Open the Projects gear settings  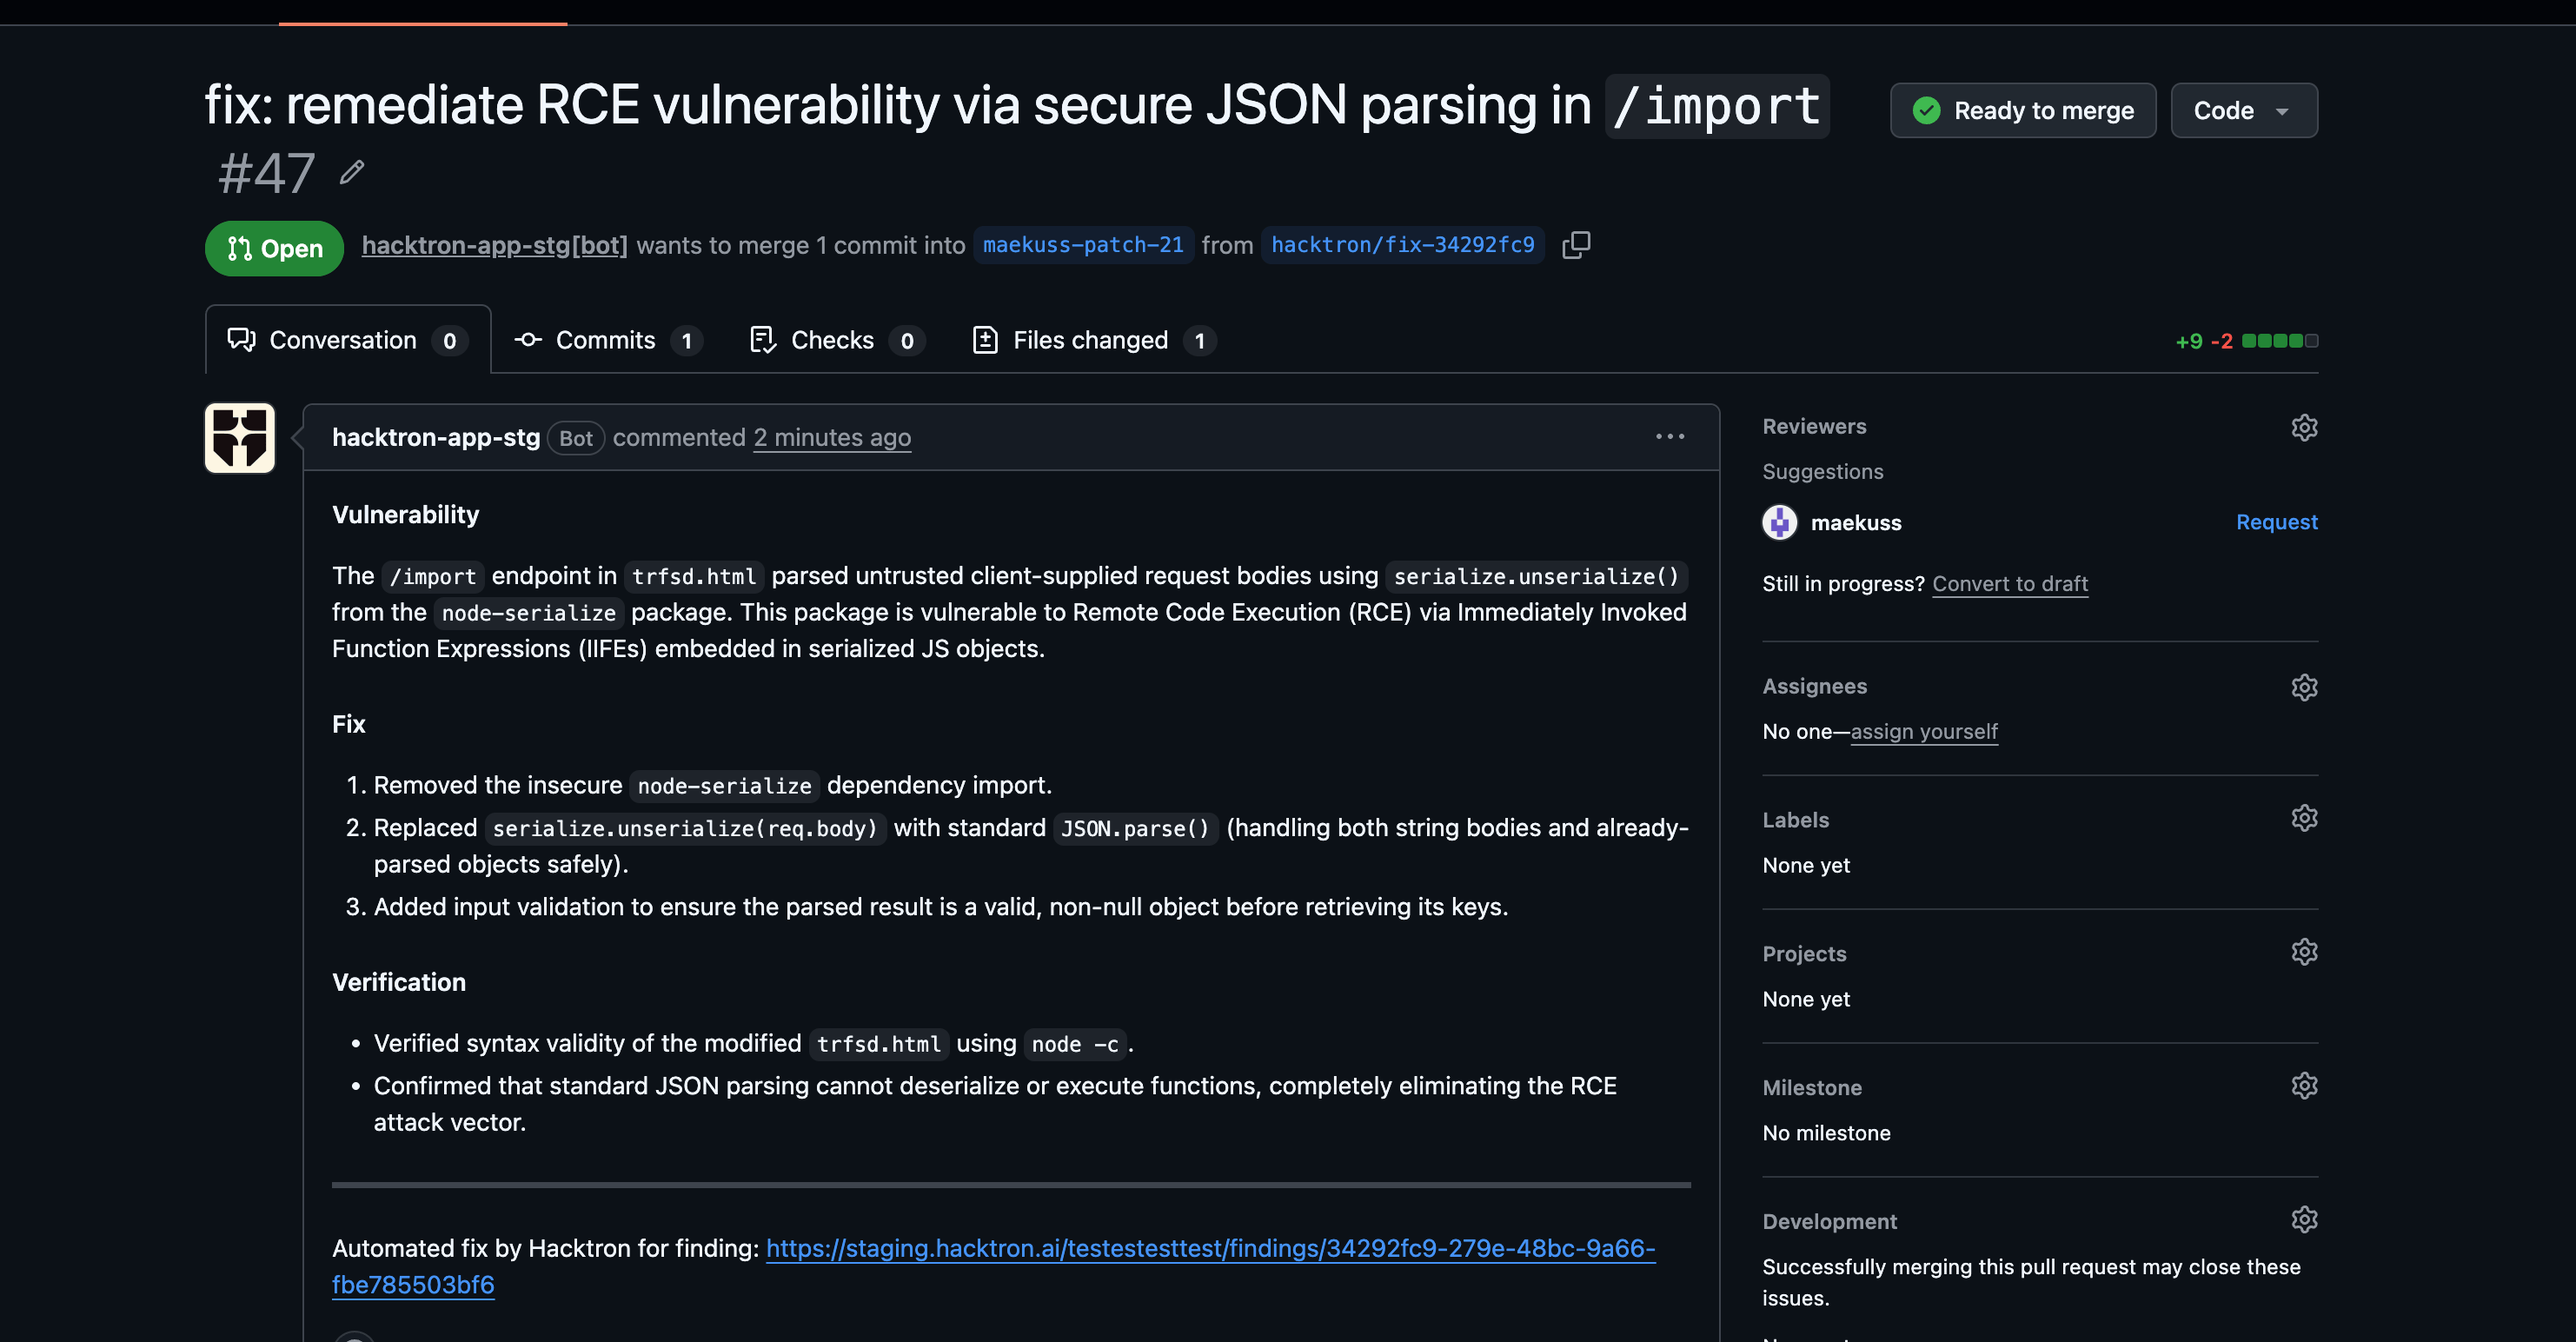(2304, 952)
